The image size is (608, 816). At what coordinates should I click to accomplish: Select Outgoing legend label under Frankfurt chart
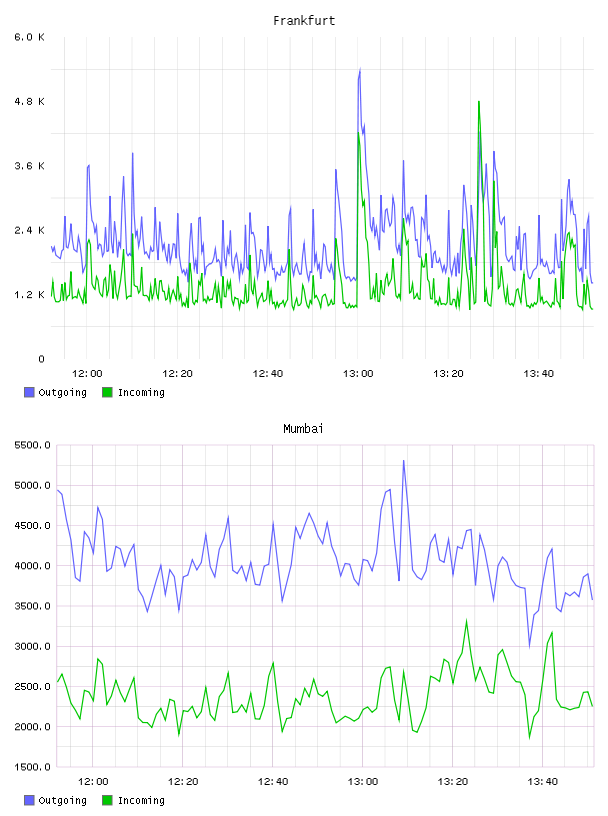point(62,393)
